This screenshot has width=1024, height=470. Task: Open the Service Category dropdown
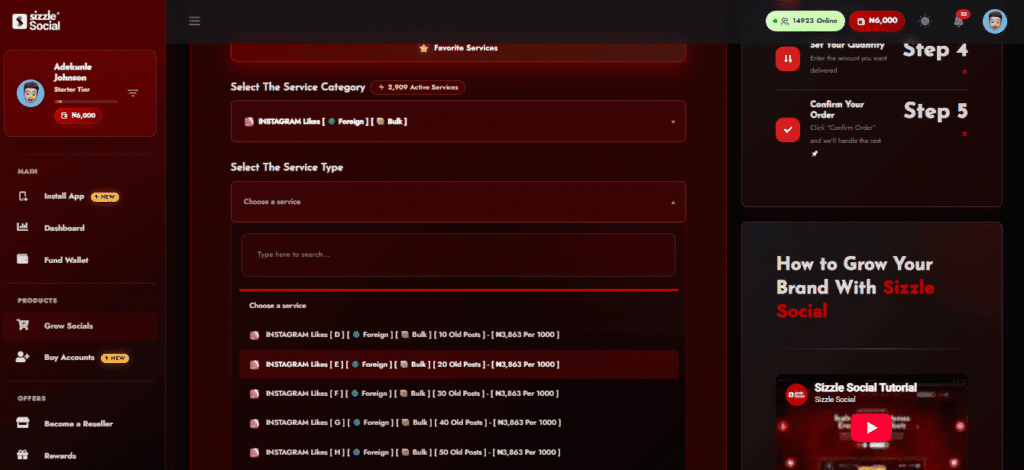(458, 121)
